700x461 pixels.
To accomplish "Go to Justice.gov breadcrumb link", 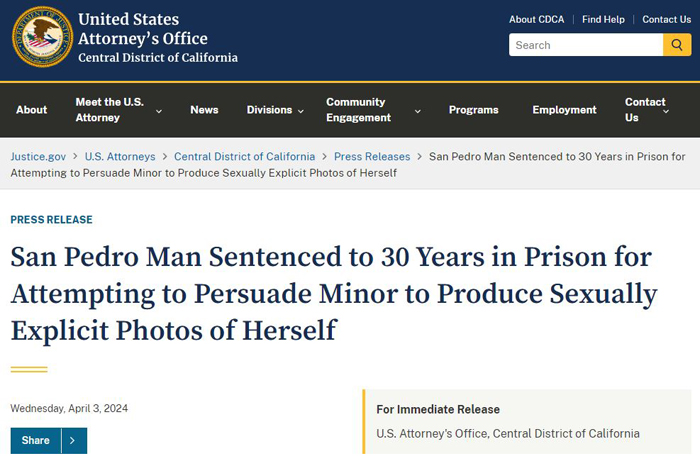I will [x=38, y=157].
